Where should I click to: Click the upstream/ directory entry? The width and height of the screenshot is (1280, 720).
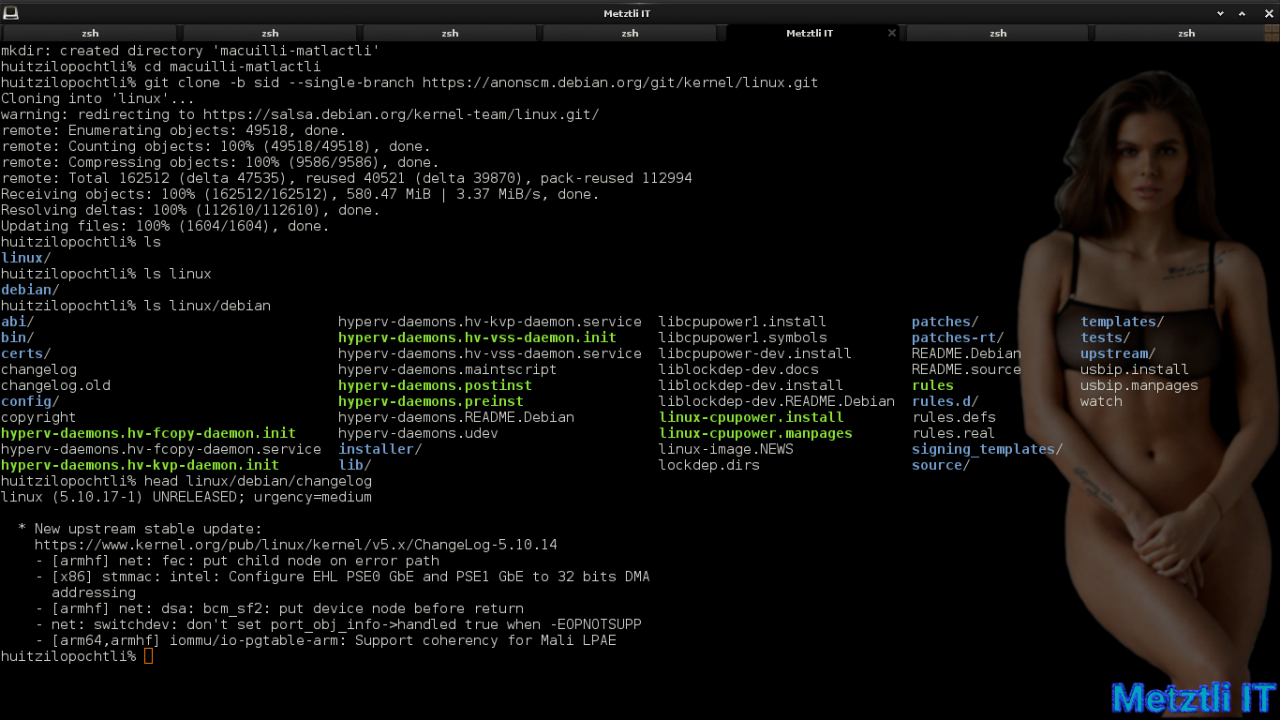click(1118, 353)
